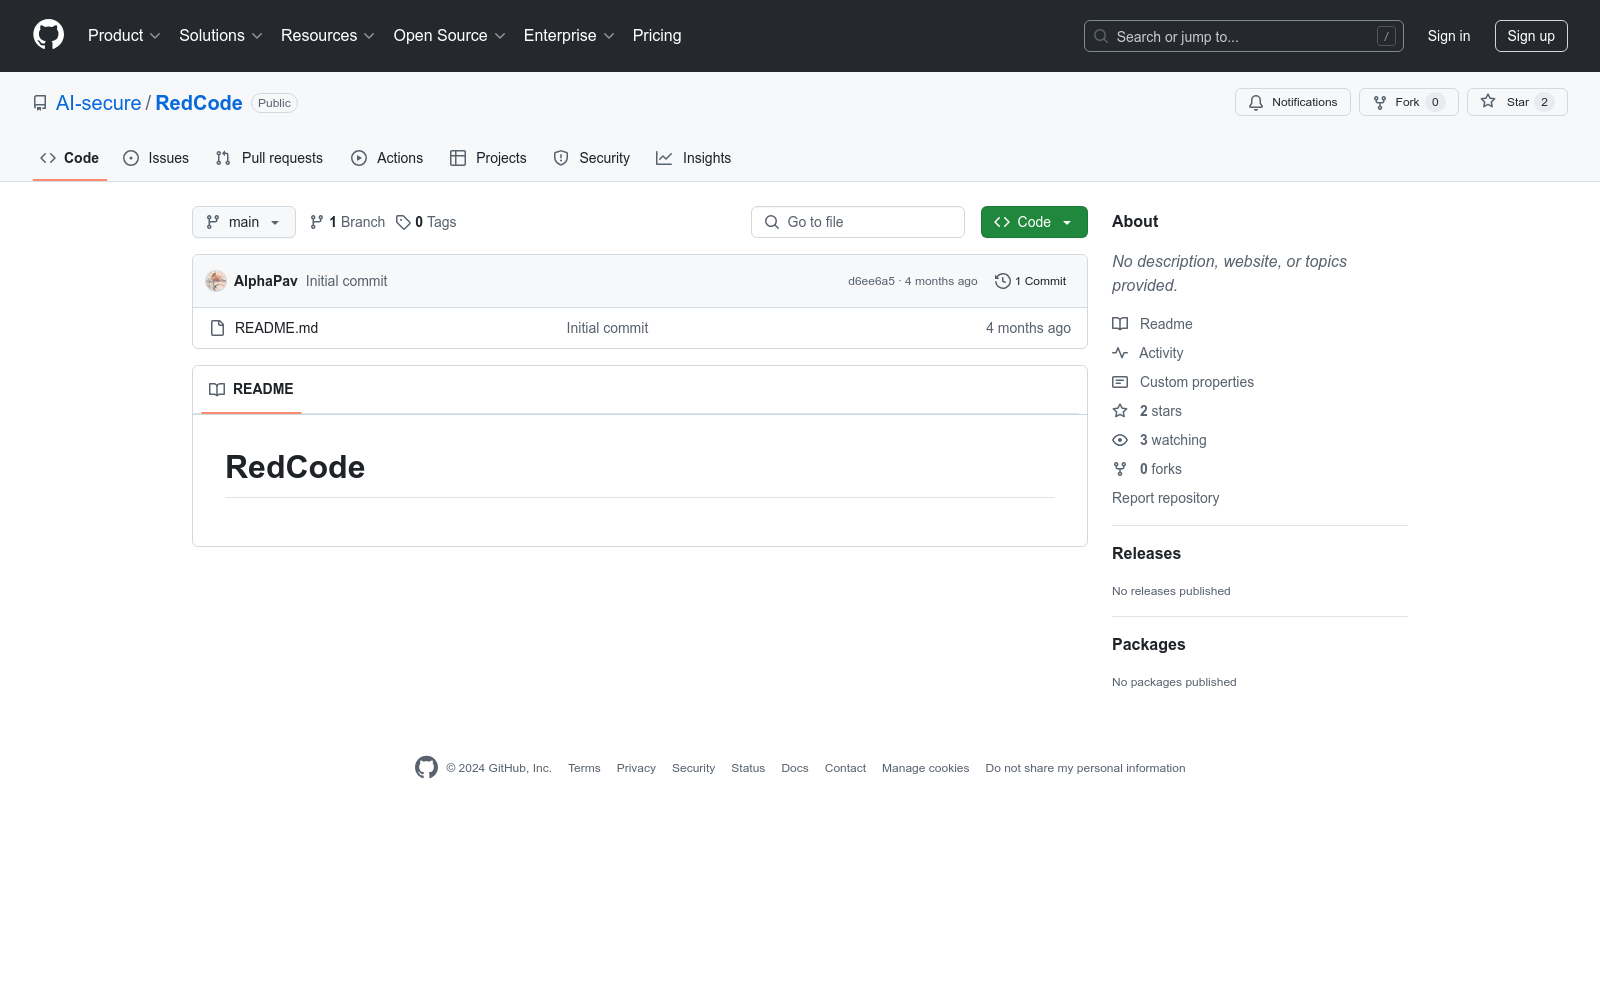Select the README tab in file viewer
Screen dimensions: 1600x1000
tap(251, 389)
